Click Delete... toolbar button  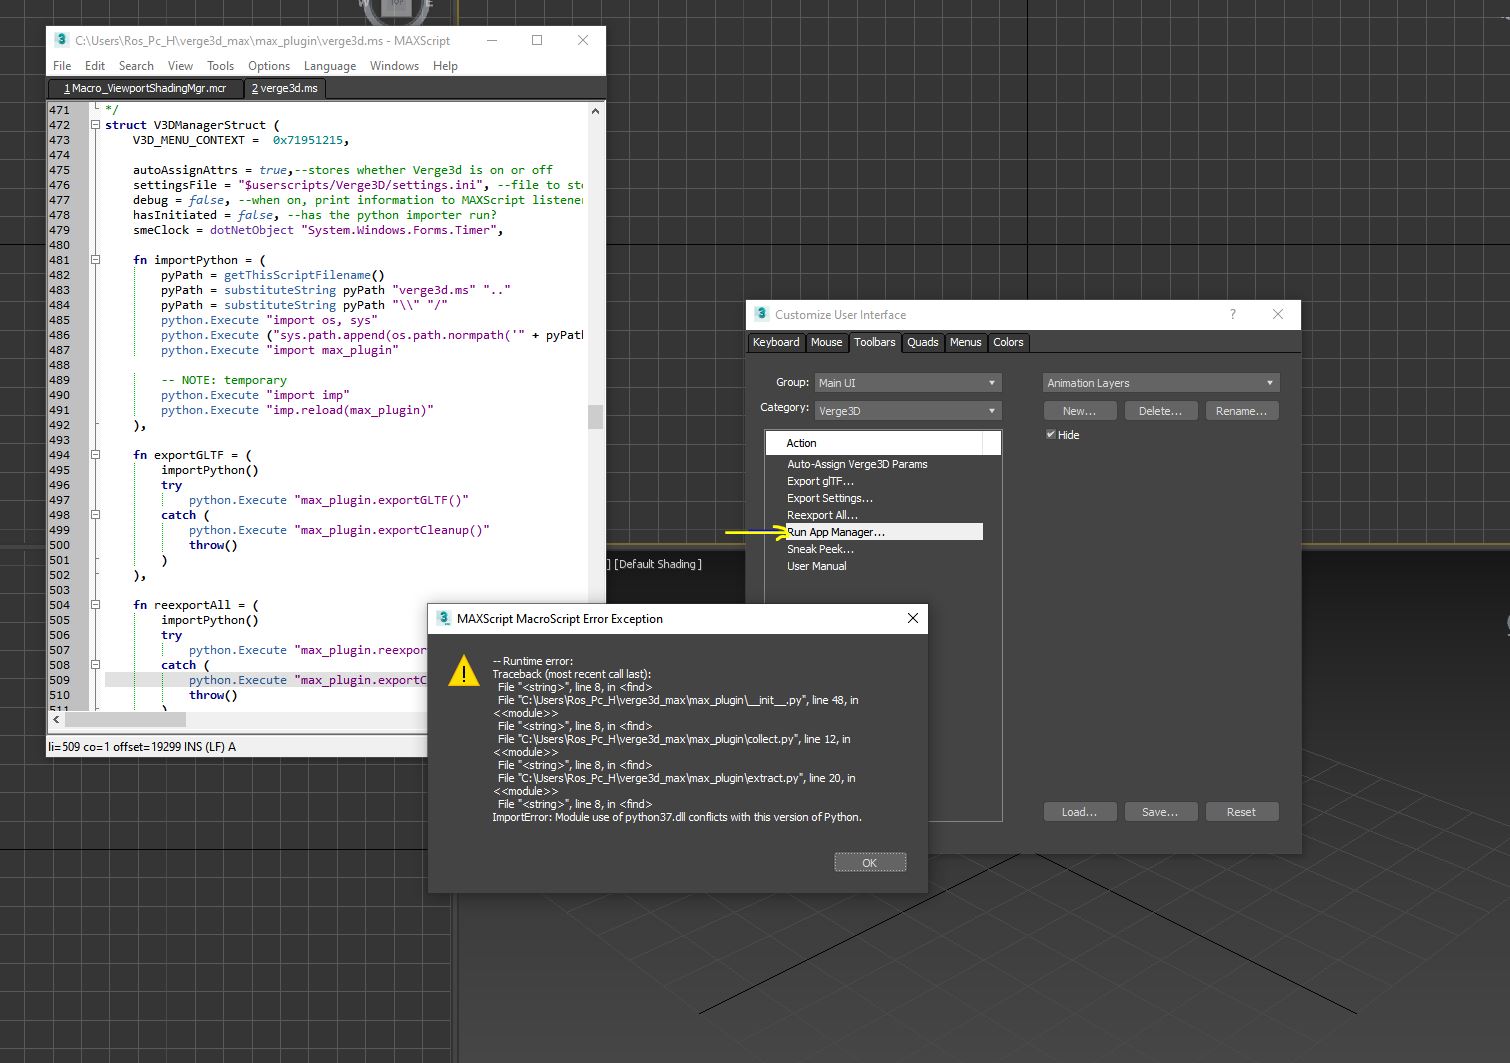1161,411
